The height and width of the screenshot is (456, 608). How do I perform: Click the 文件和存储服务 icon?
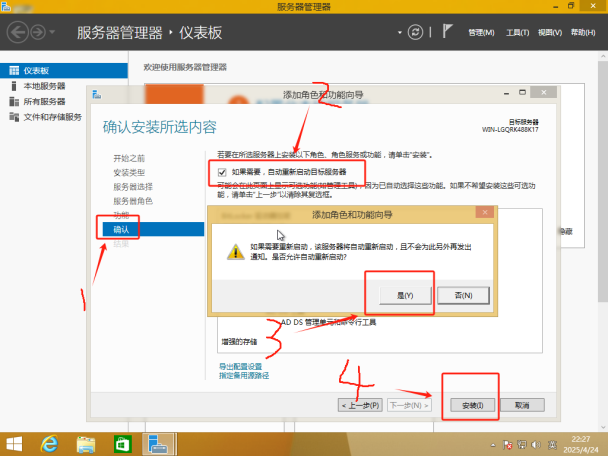pos(14,117)
